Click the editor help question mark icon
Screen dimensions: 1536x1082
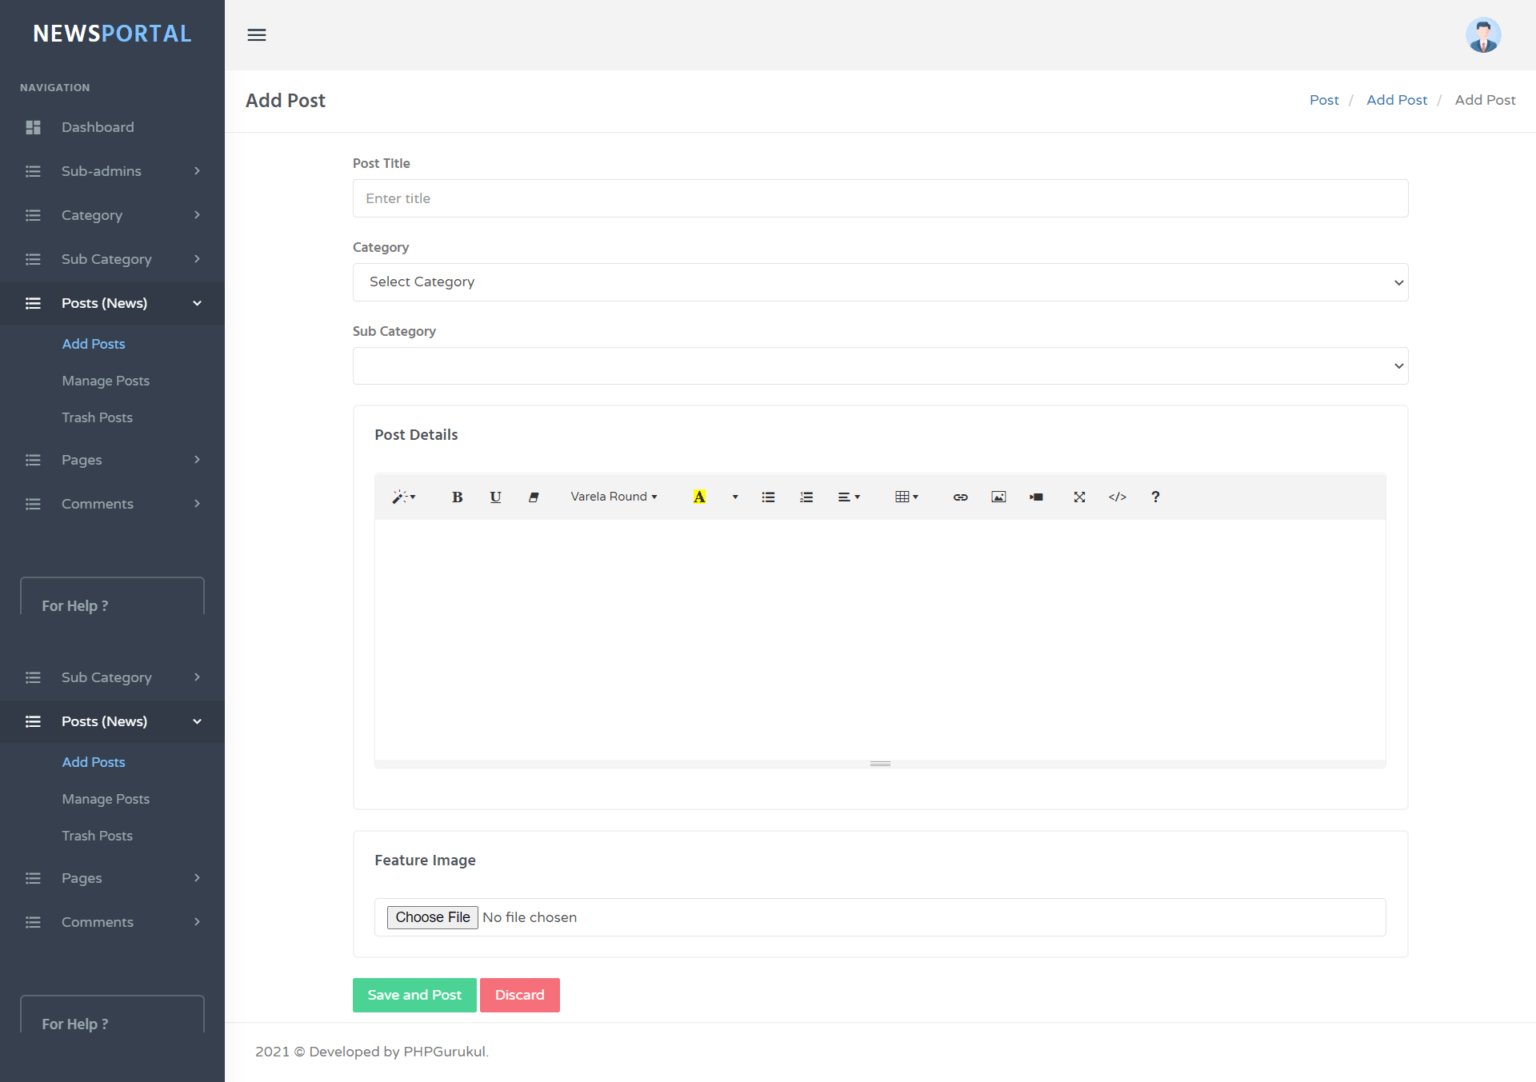pyautogui.click(x=1155, y=496)
